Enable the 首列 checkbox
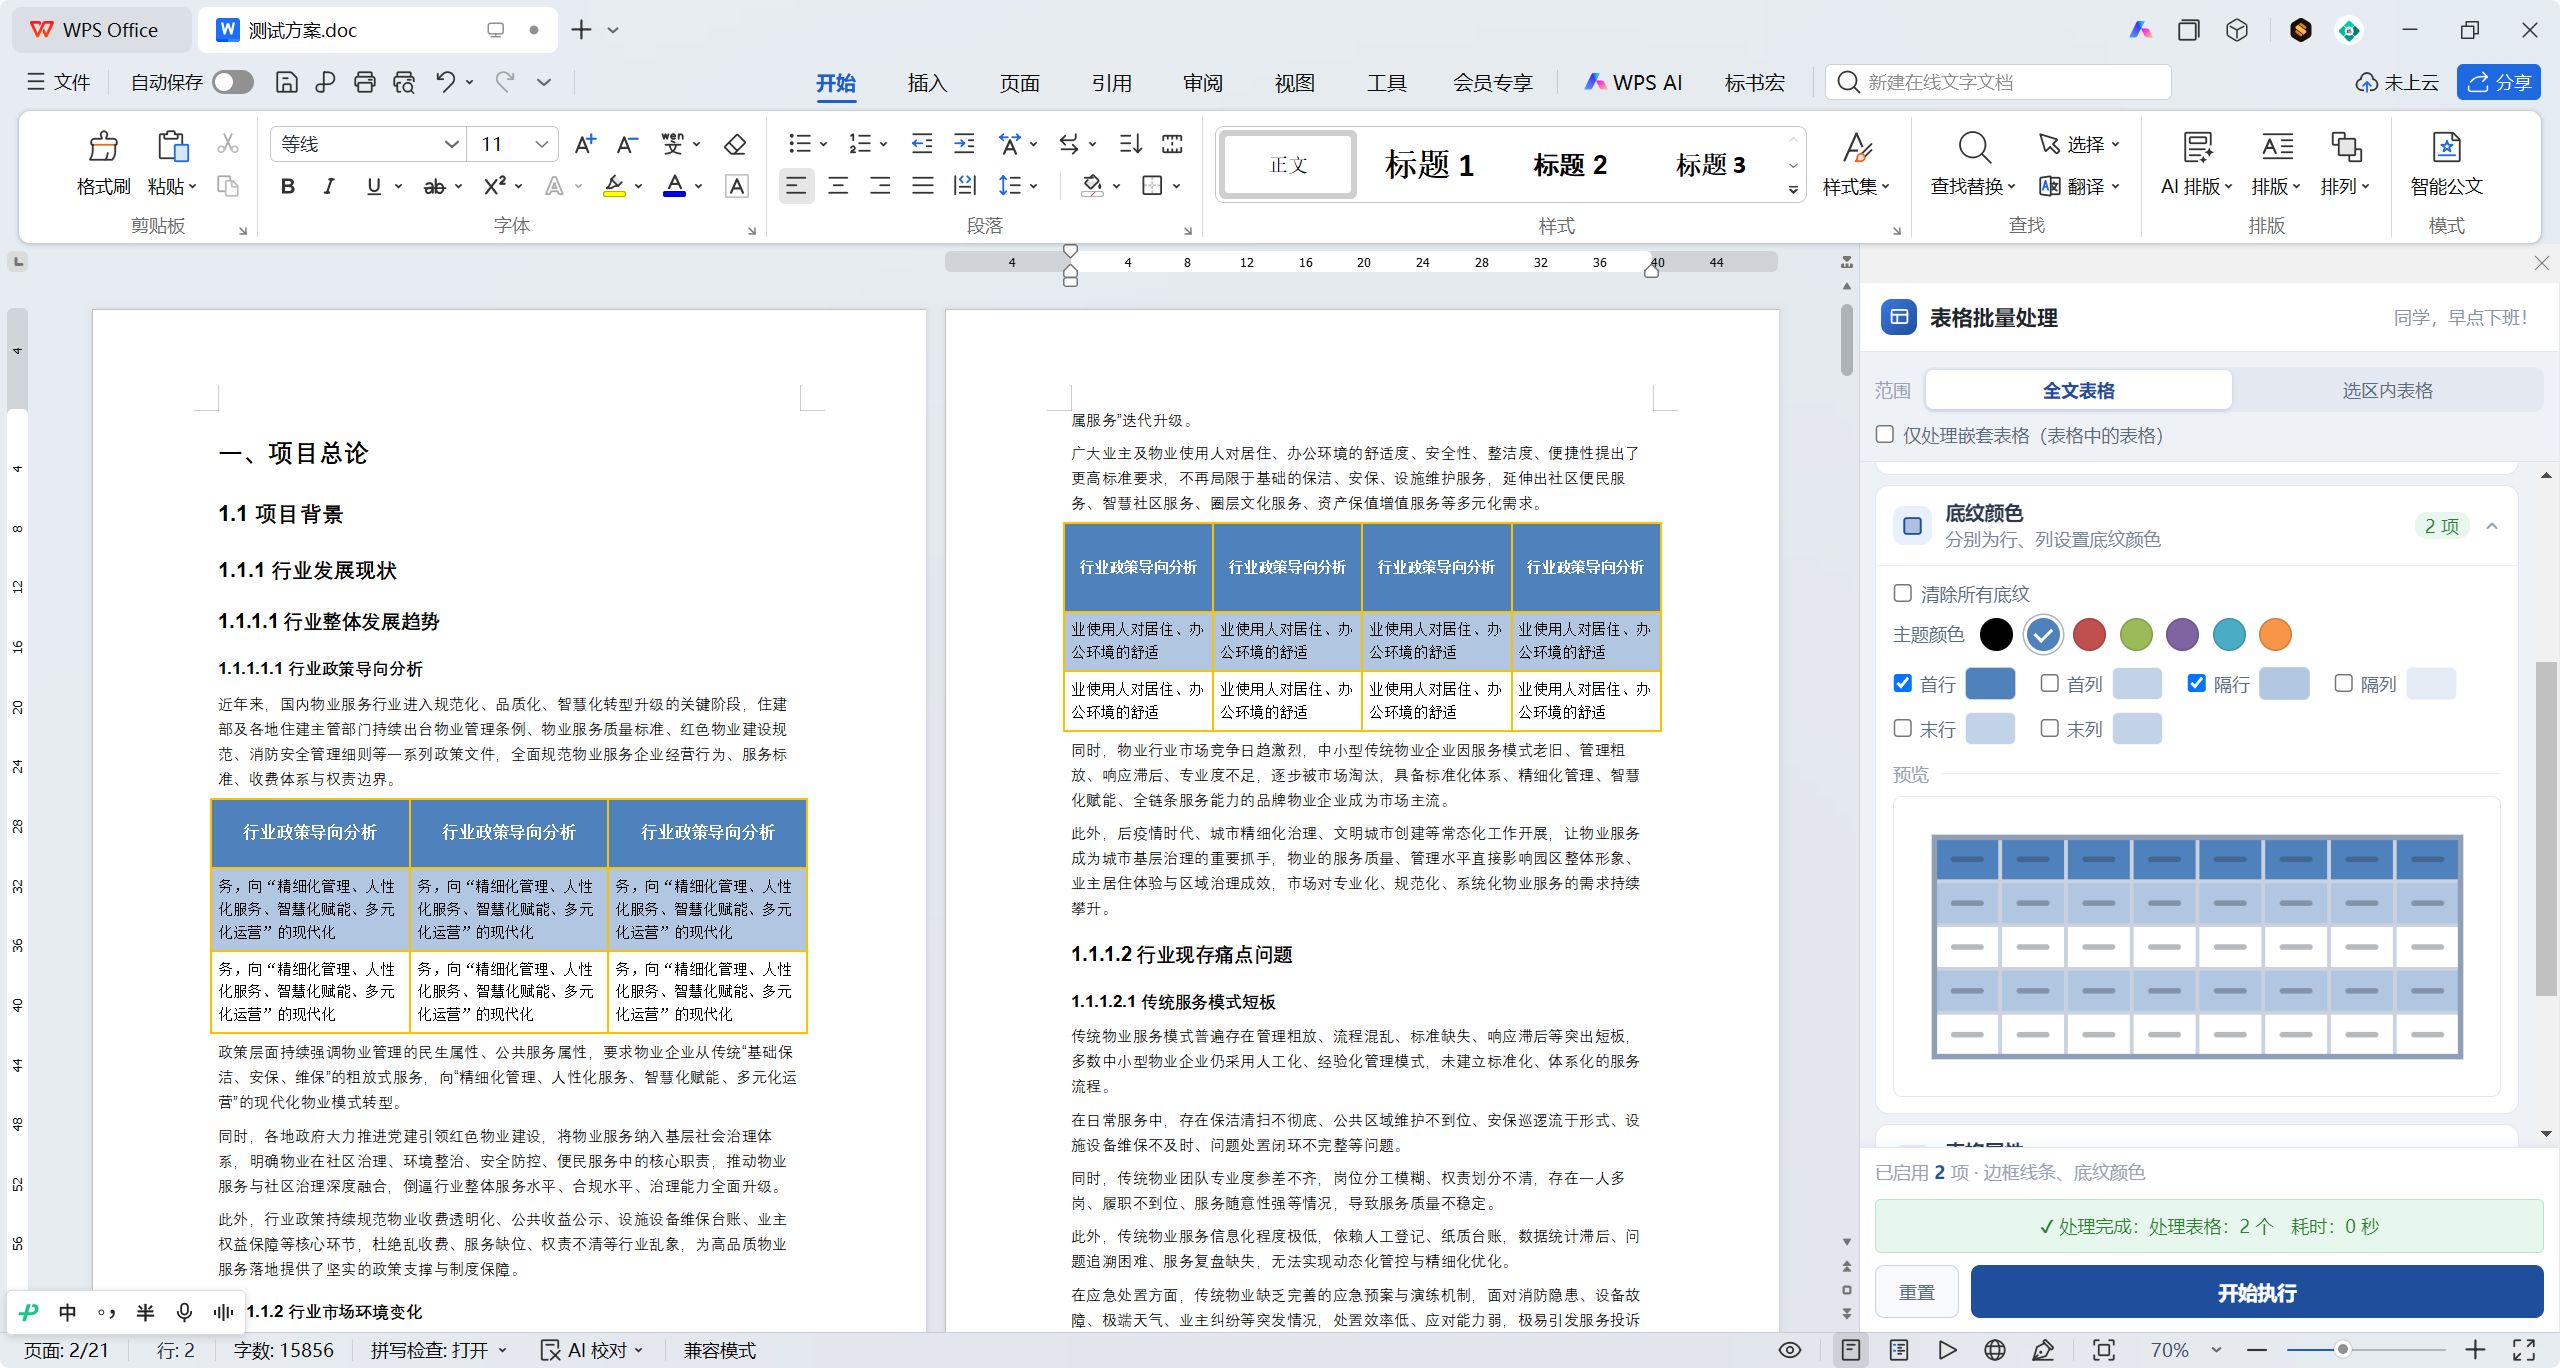The height and width of the screenshot is (1368, 2560). (2050, 684)
